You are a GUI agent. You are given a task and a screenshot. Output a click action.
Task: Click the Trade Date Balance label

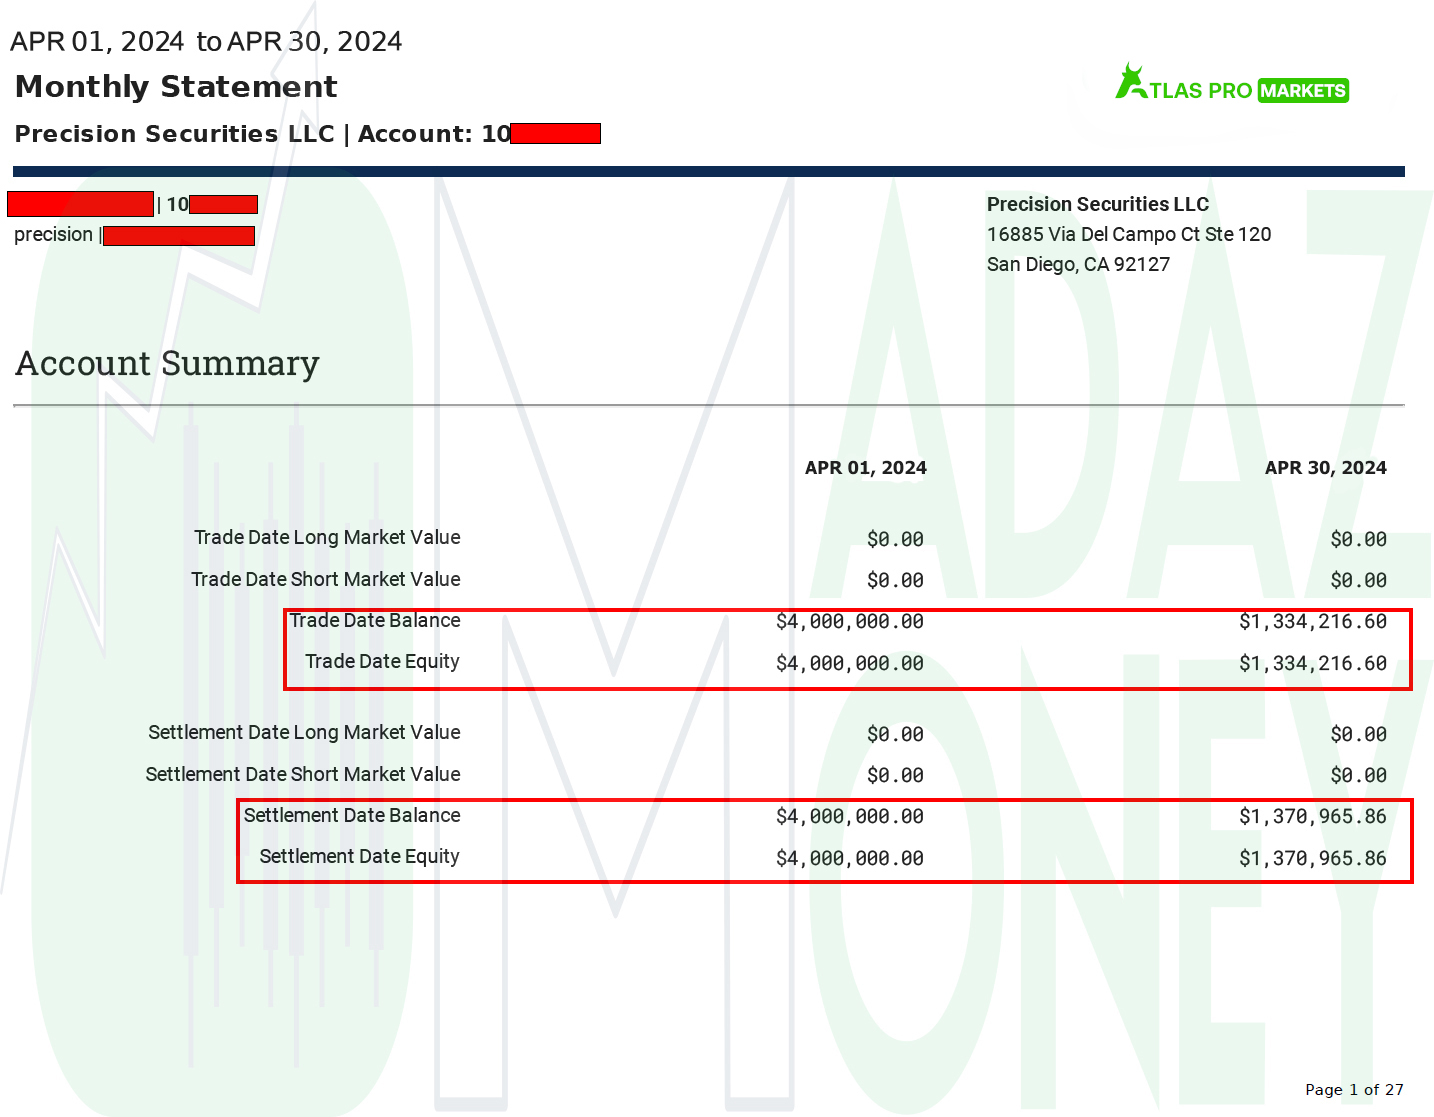point(375,621)
